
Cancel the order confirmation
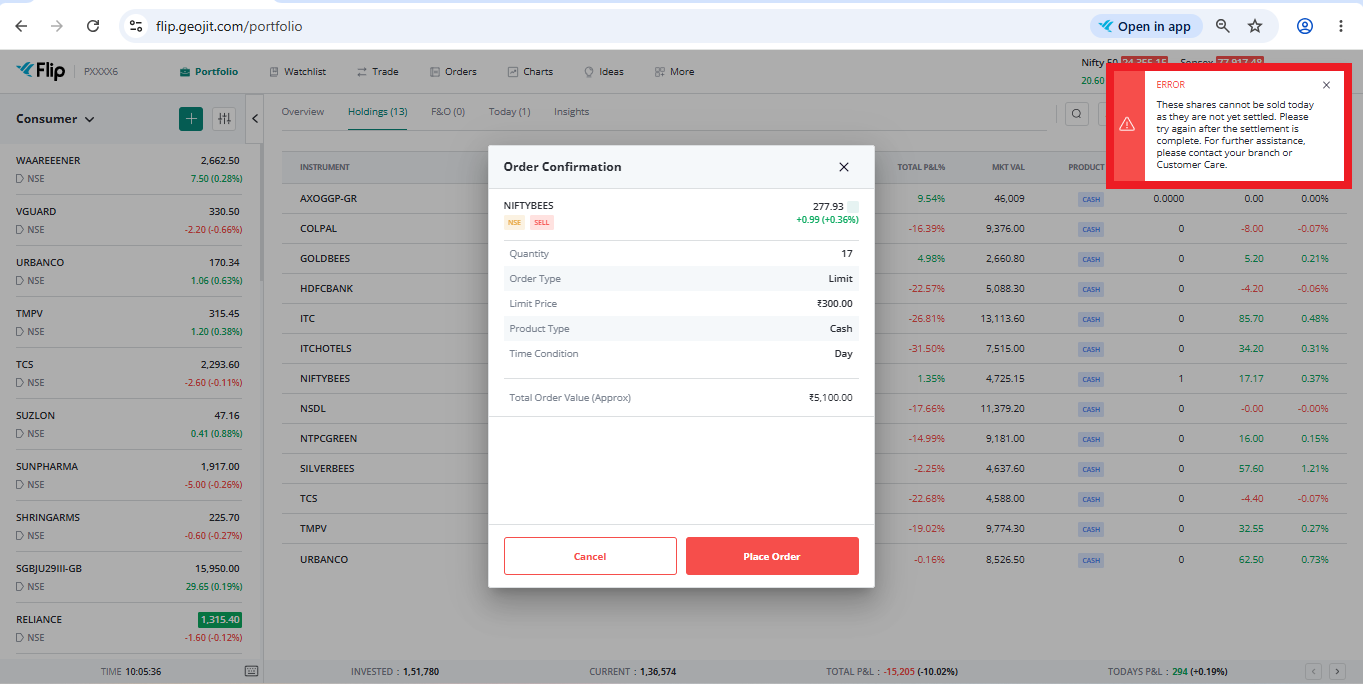click(x=590, y=556)
